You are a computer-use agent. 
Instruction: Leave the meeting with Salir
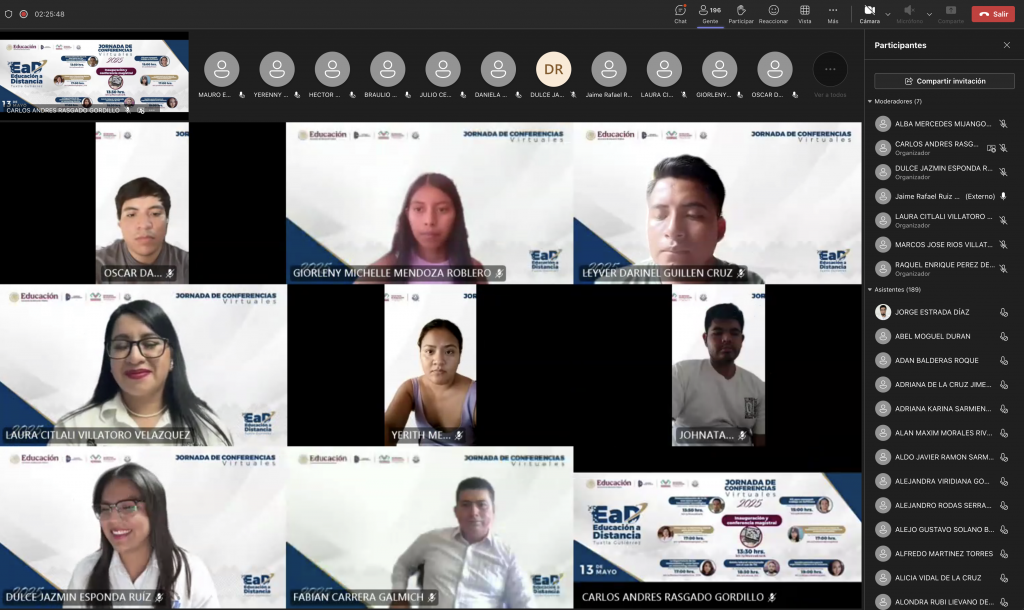pyautogui.click(x=993, y=14)
